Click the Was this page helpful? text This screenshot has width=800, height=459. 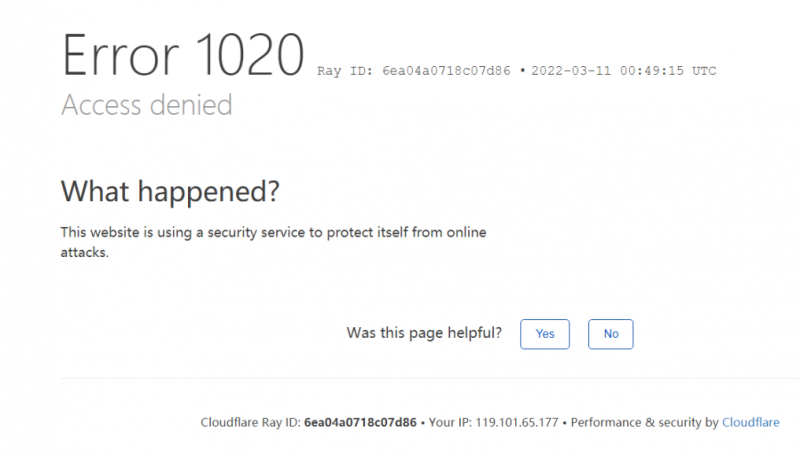pyautogui.click(x=424, y=333)
